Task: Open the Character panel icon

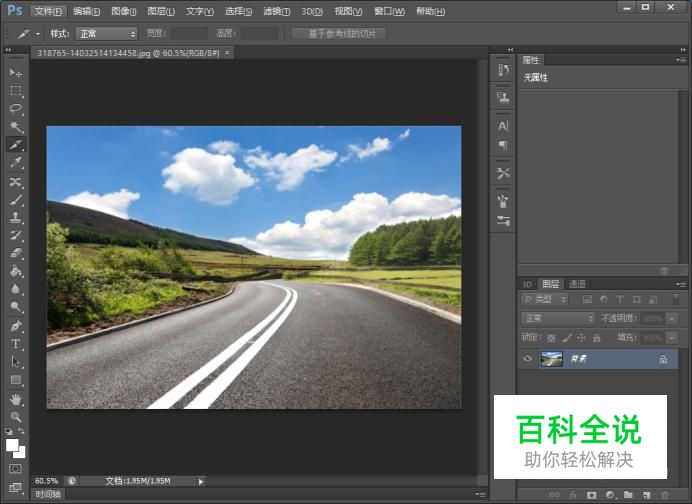Action: coord(503,126)
